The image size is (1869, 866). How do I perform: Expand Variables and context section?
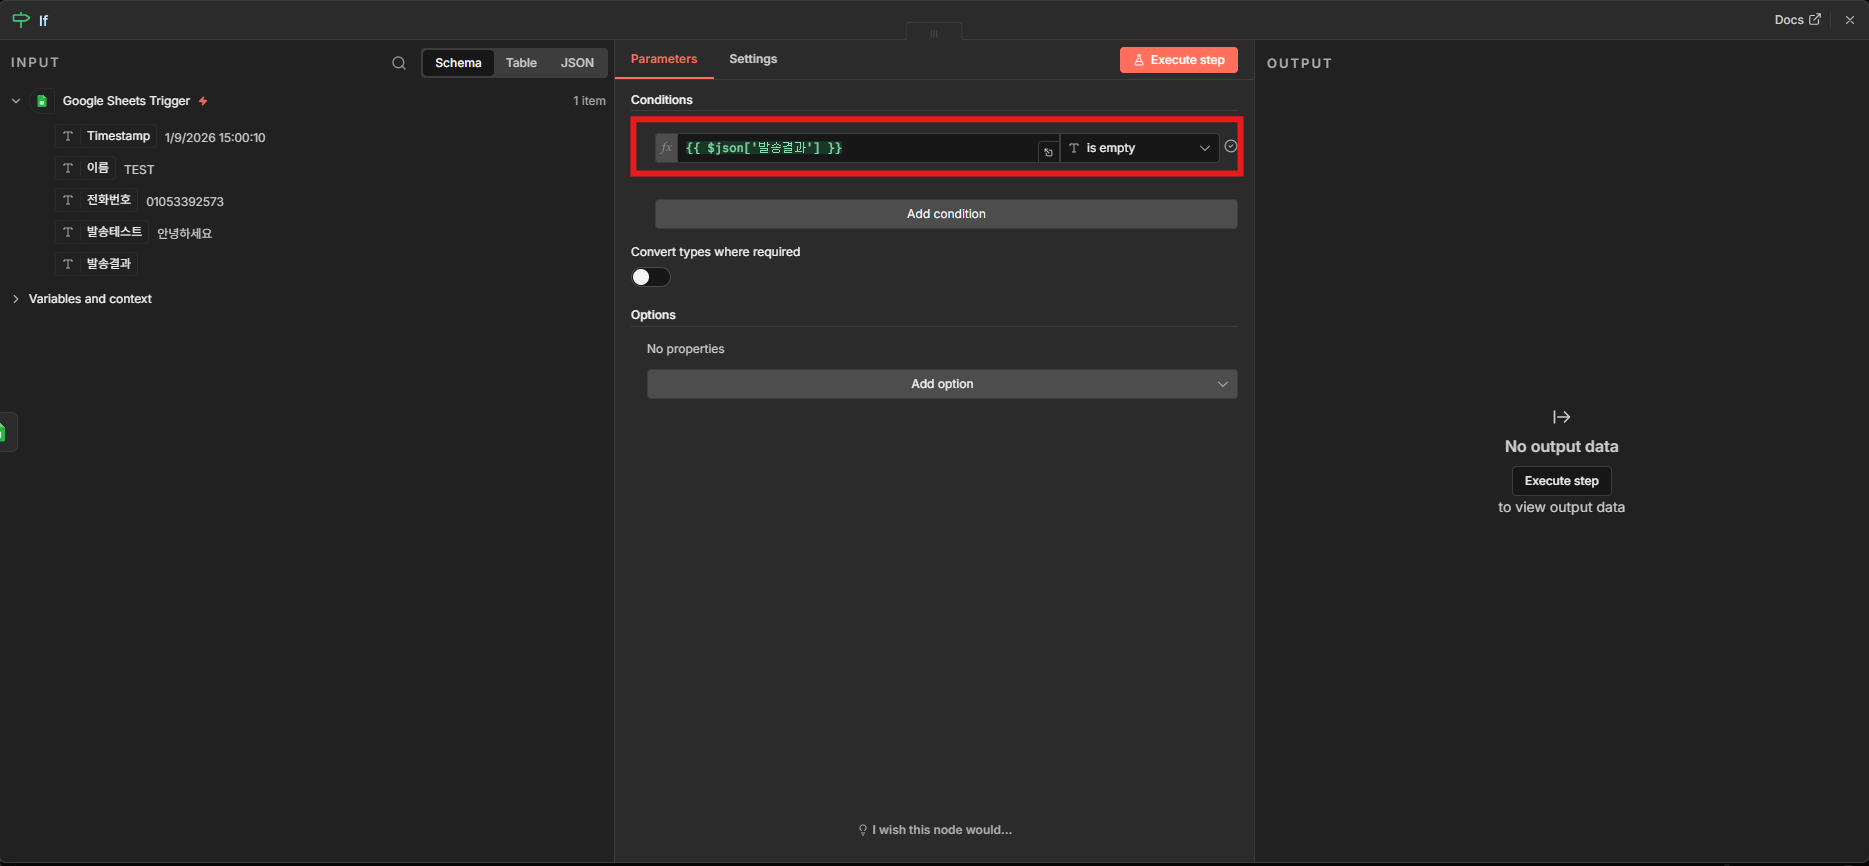(16, 299)
